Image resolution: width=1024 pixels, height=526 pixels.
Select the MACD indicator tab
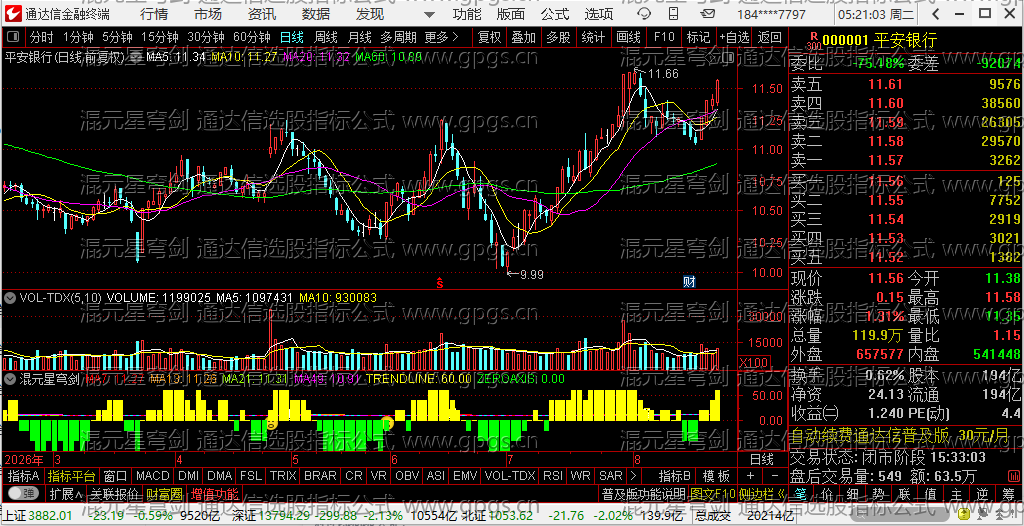[153, 476]
